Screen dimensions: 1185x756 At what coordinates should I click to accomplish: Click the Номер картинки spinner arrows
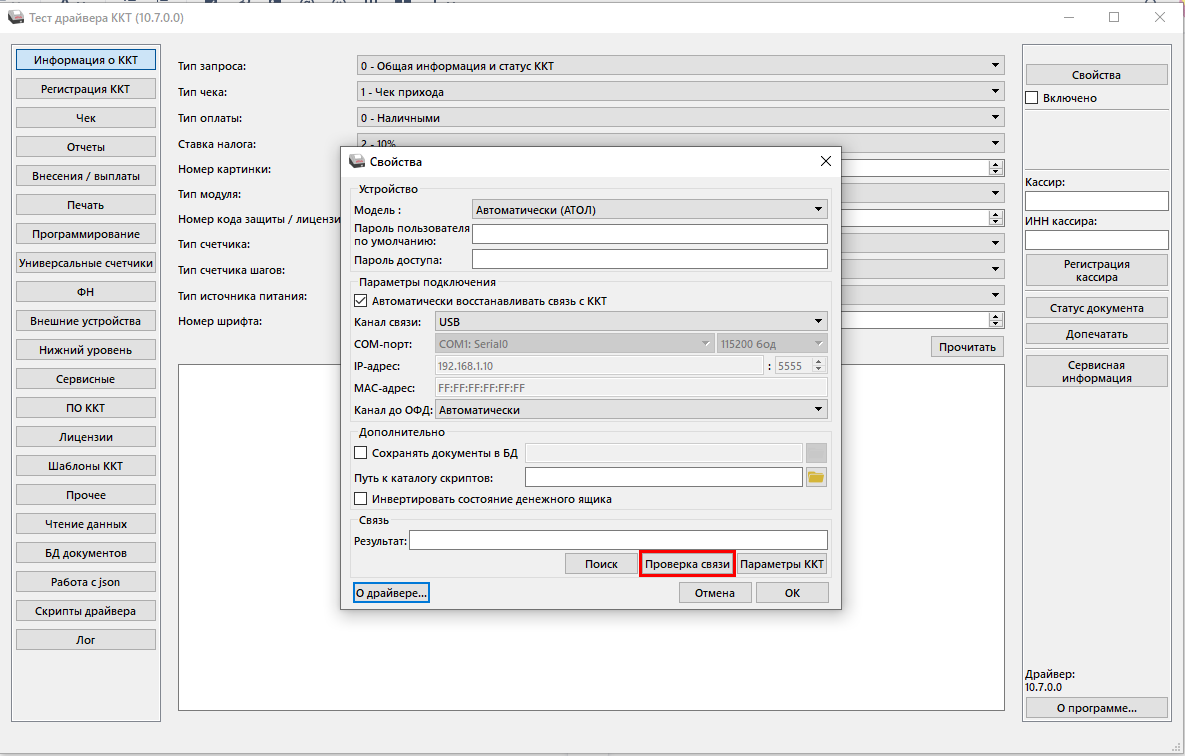(x=996, y=169)
